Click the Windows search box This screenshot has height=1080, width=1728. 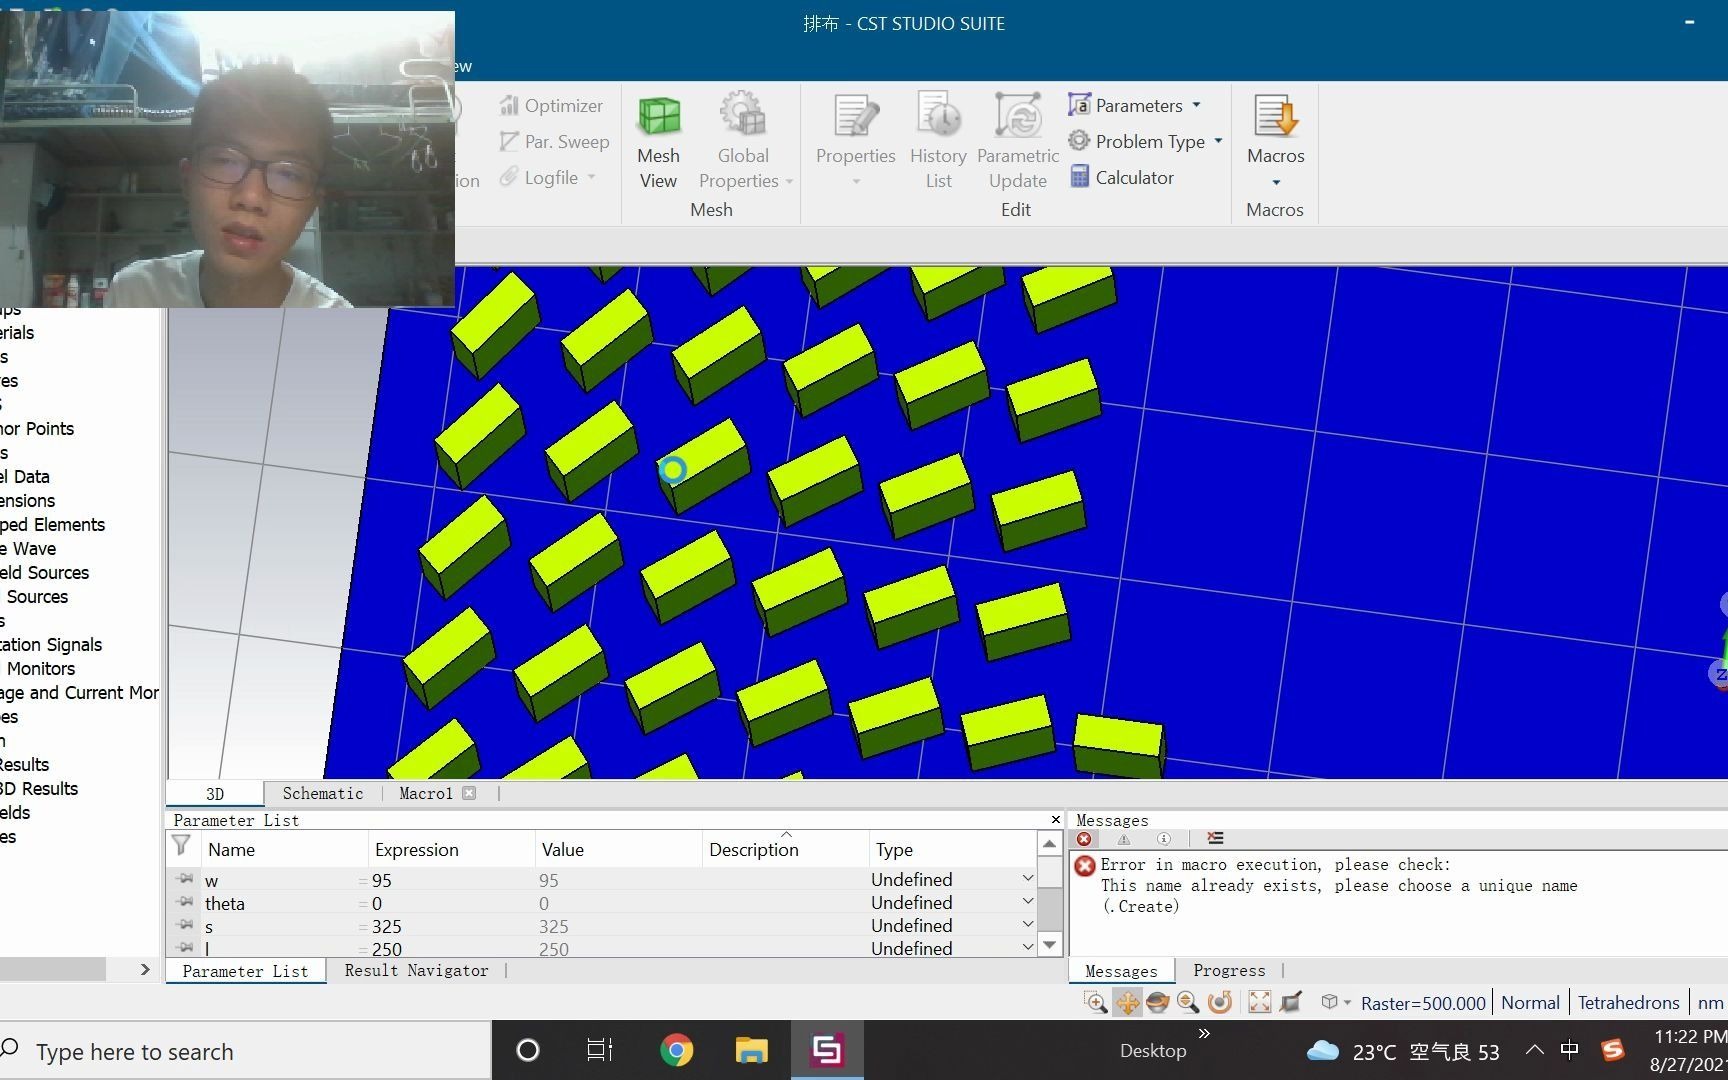coord(245,1051)
